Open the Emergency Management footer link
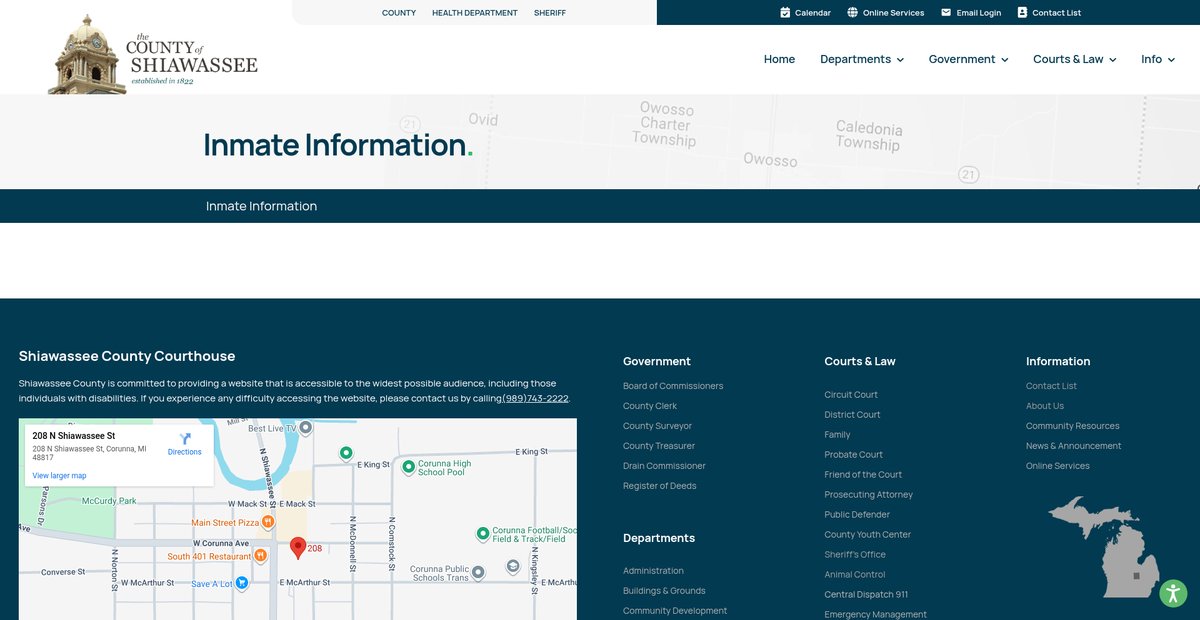 click(x=876, y=615)
